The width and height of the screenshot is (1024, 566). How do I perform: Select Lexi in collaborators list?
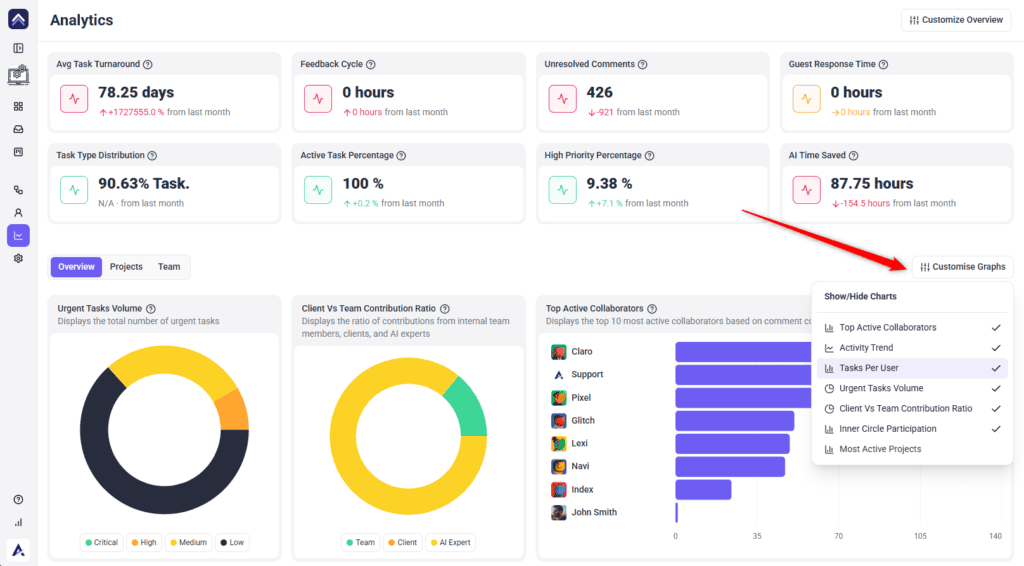[x=579, y=443]
